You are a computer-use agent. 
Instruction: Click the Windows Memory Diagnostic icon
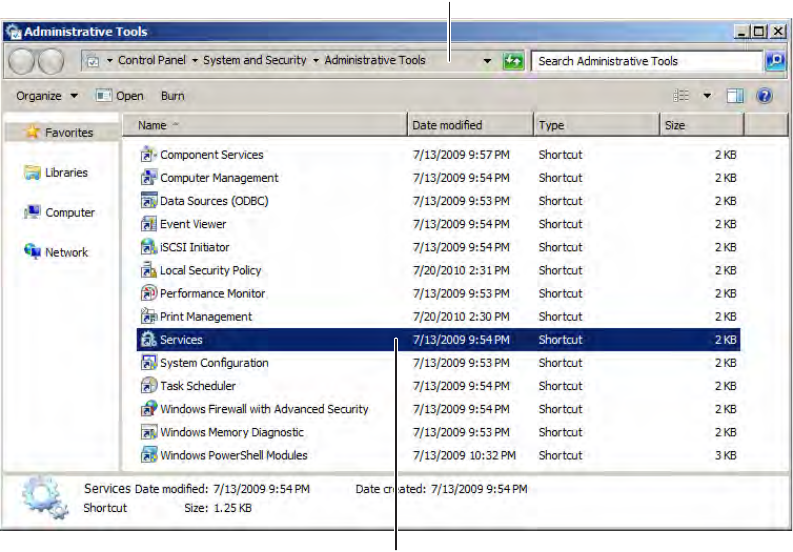(149, 432)
